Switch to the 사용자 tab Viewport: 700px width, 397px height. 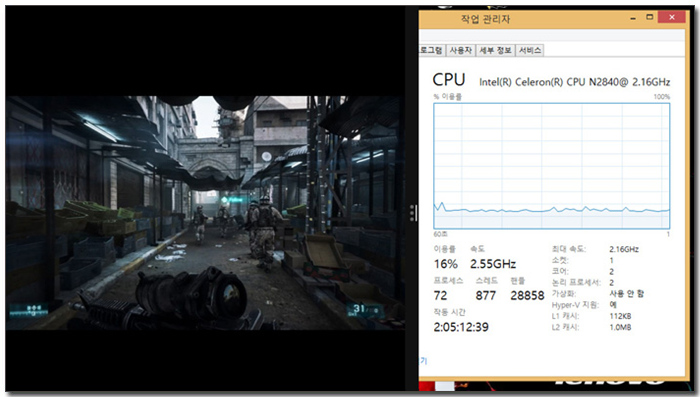coord(460,50)
